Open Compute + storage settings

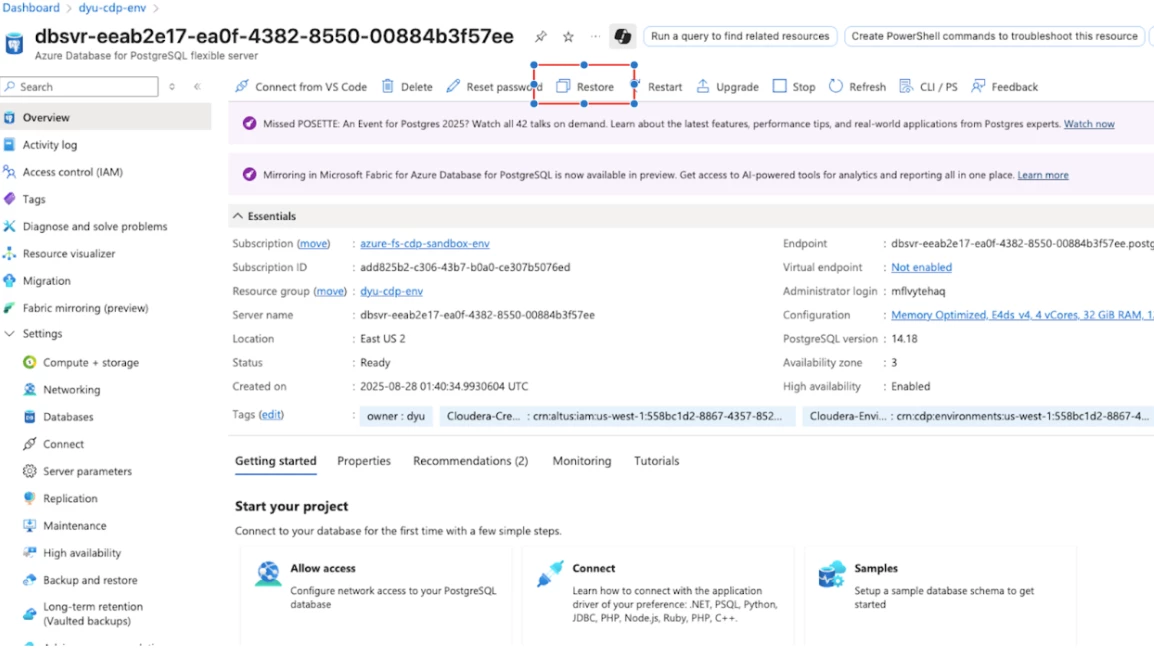tap(91, 363)
